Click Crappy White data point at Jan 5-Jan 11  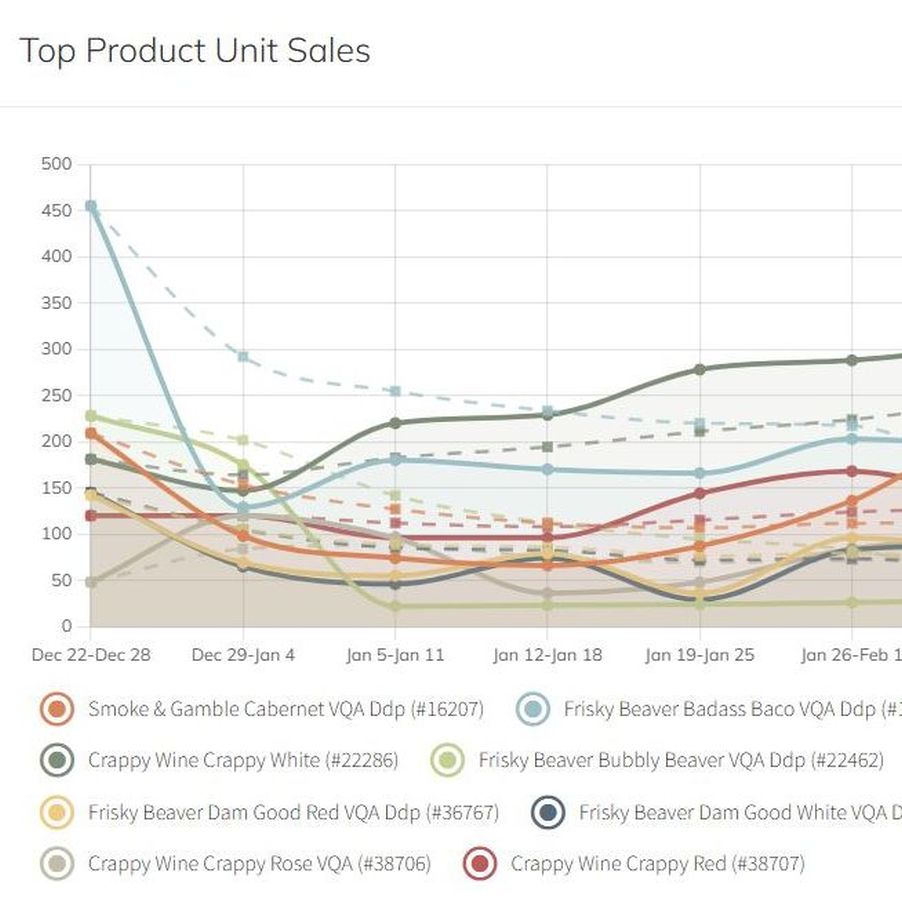[395, 423]
